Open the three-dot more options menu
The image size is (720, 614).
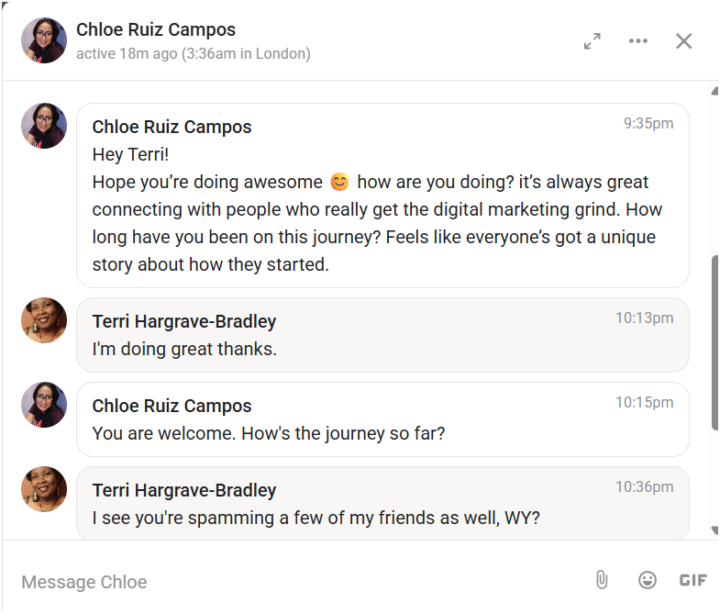638,41
